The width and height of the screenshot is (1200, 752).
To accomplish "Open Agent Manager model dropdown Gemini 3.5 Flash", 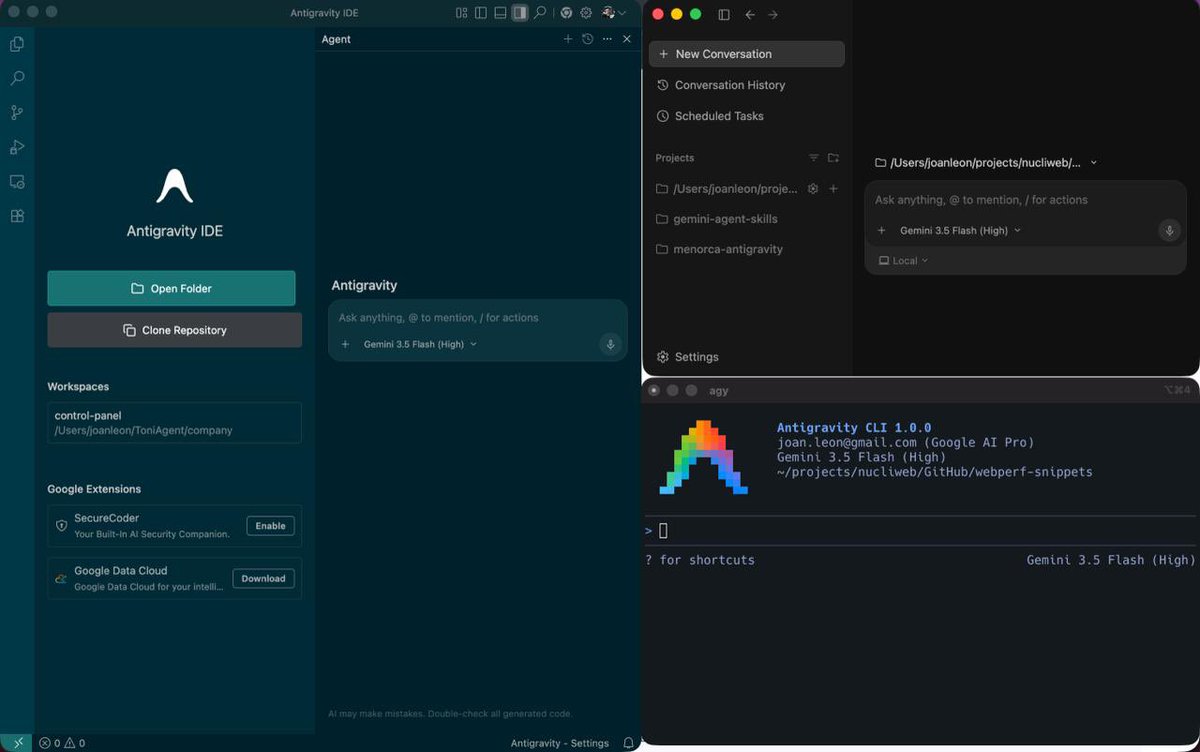I will [x=960, y=230].
